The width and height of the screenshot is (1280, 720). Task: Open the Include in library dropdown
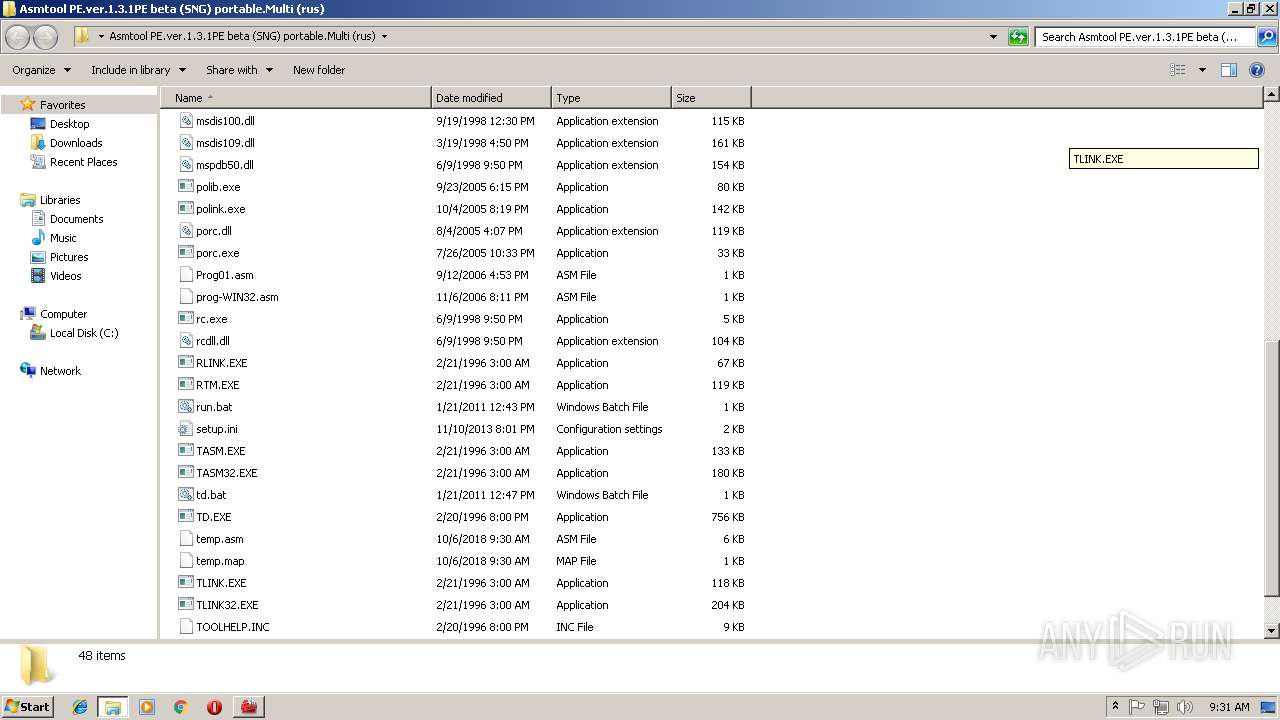coord(138,70)
